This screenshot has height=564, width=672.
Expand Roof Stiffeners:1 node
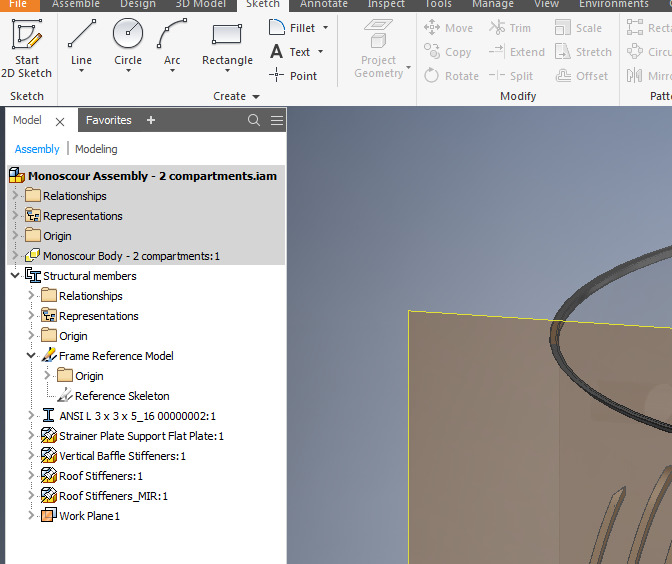pyautogui.click(x=31, y=475)
